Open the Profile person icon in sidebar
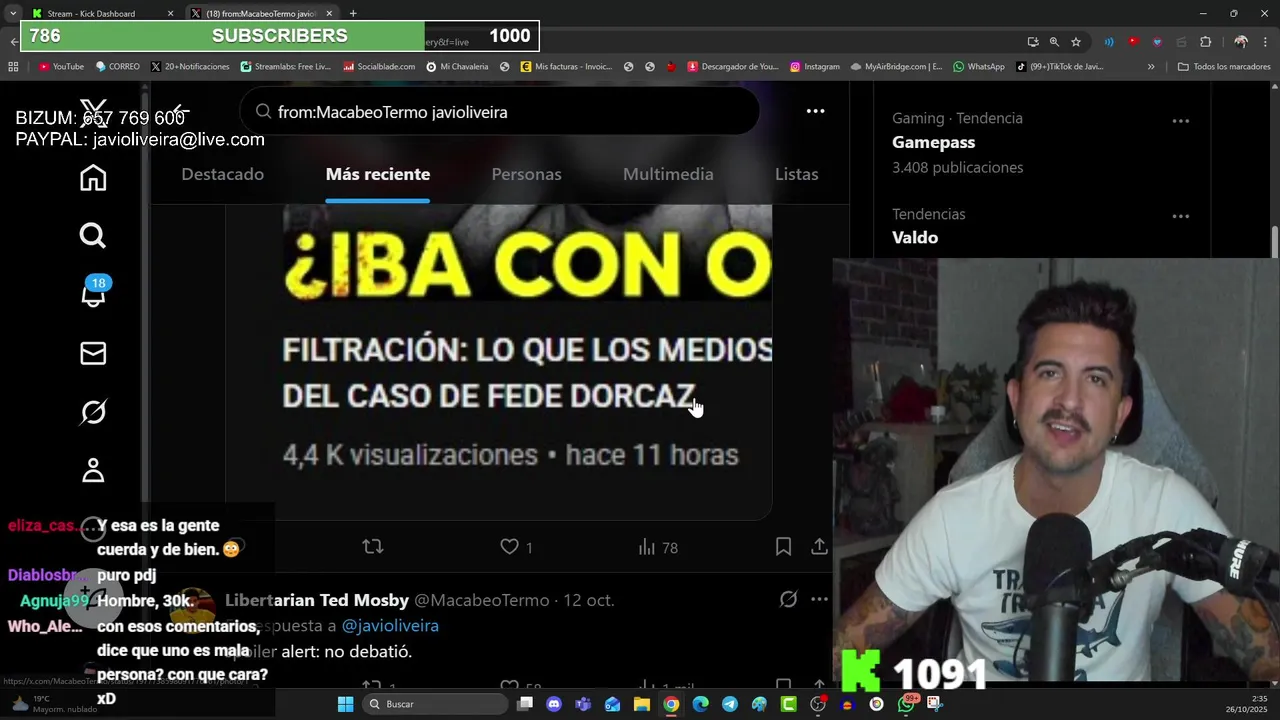Screen dimensions: 1280x720 point(93,470)
